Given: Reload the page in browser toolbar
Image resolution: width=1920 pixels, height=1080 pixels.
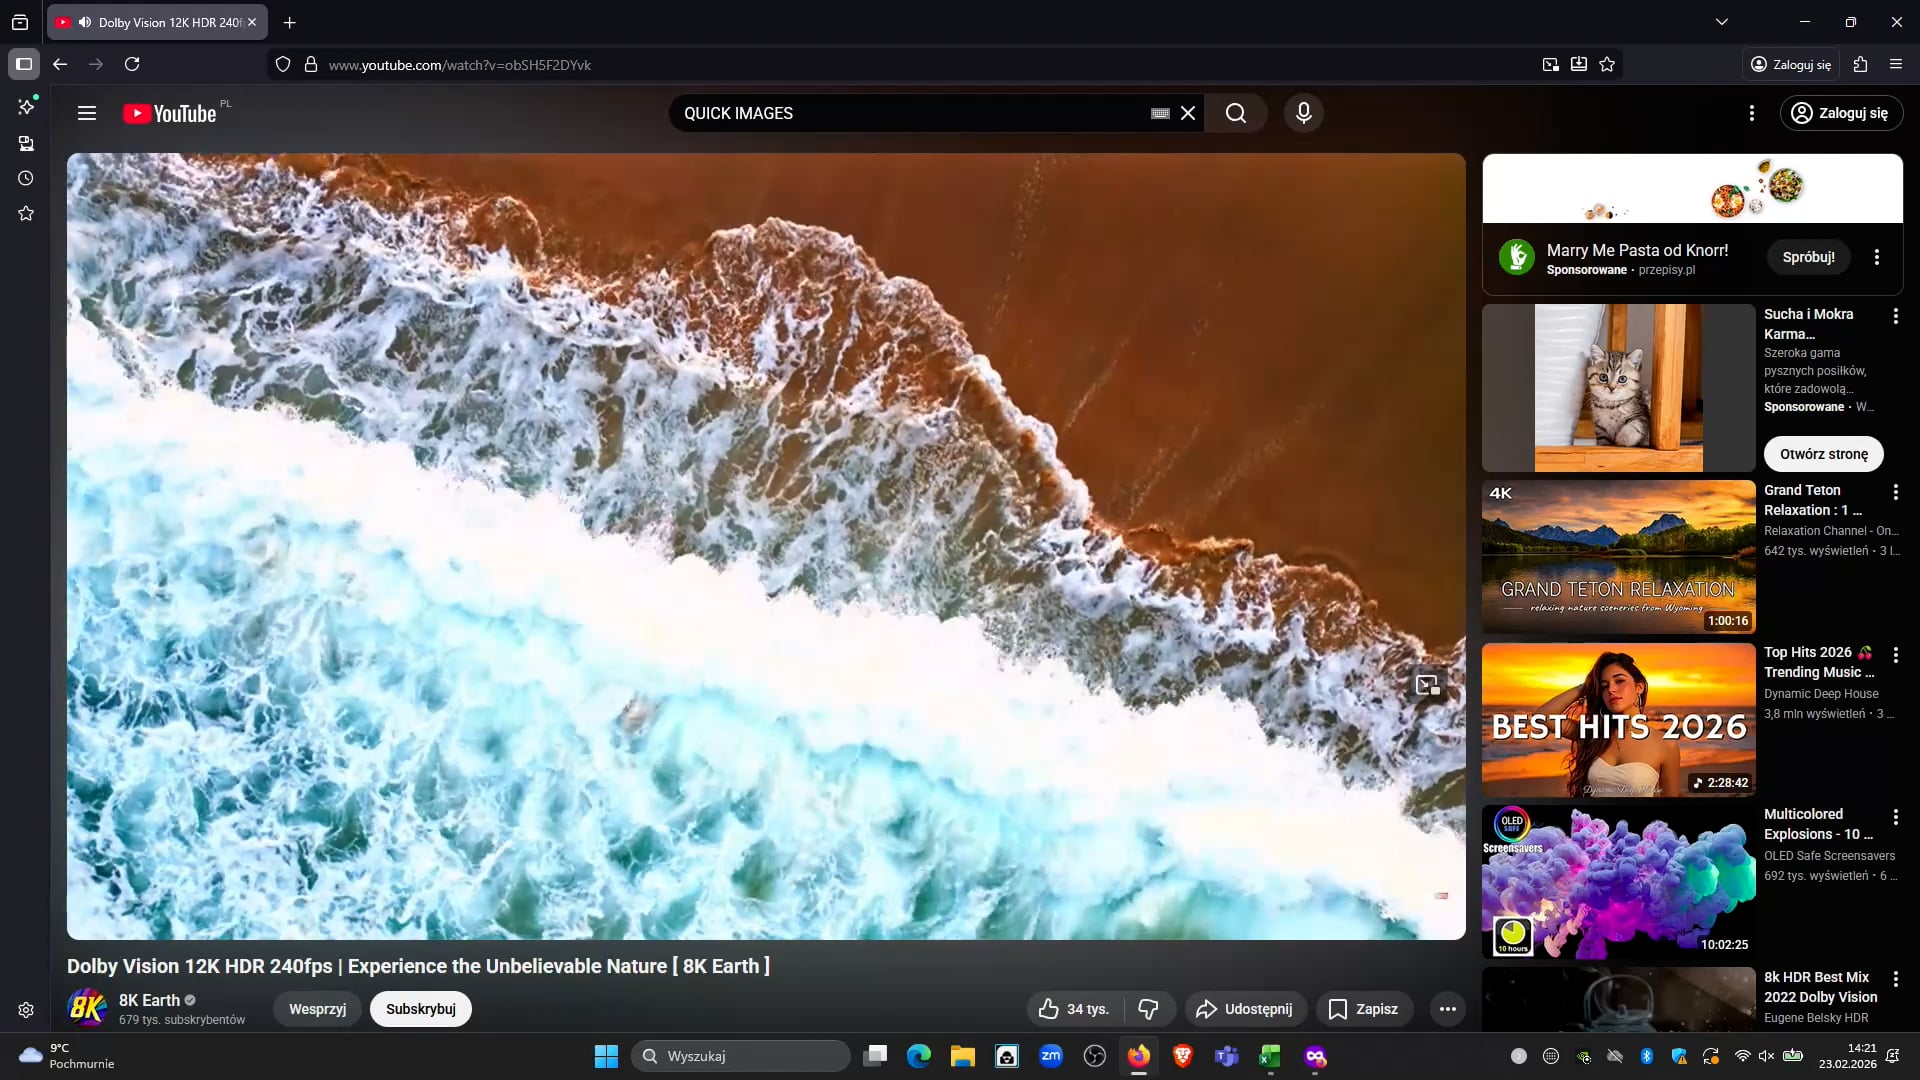Looking at the screenshot, I should point(132,64).
